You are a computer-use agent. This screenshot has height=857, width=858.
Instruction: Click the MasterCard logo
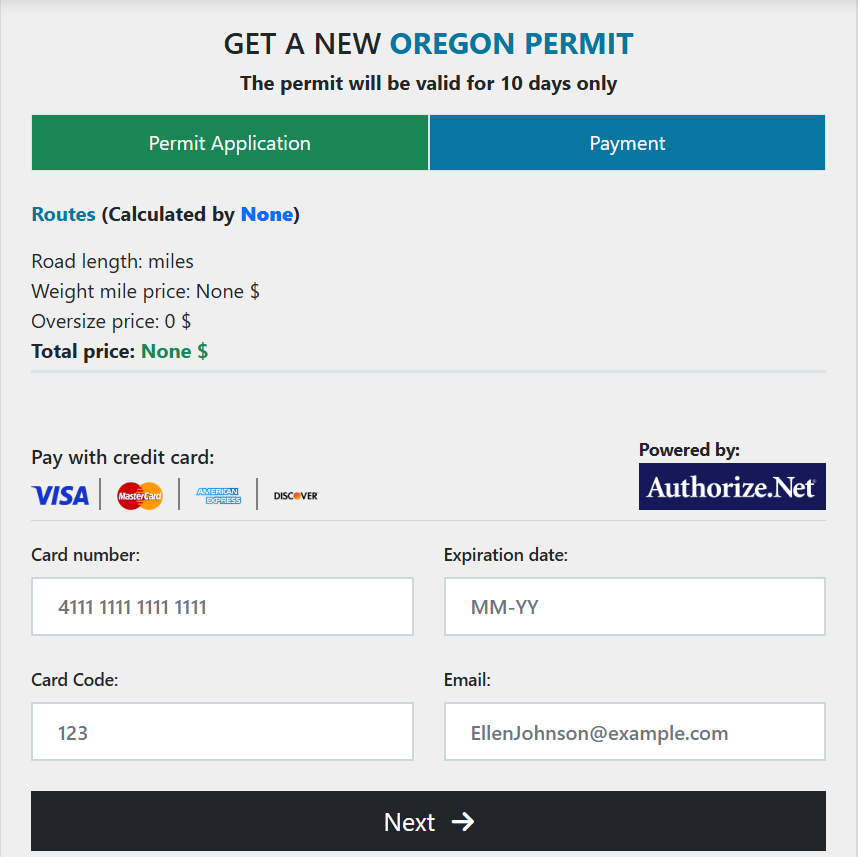click(139, 495)
